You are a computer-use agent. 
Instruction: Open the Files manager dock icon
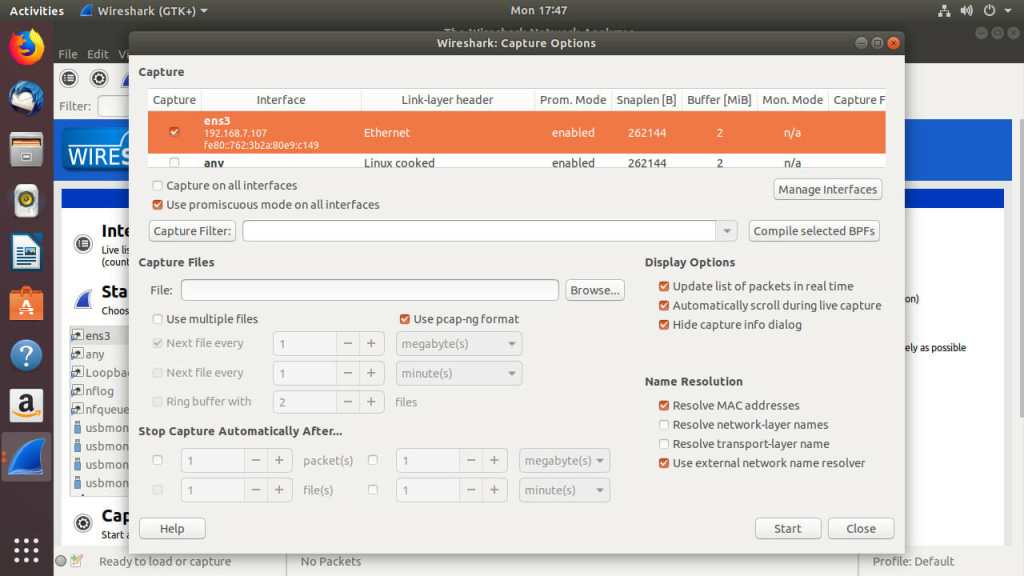pos(26,149)
